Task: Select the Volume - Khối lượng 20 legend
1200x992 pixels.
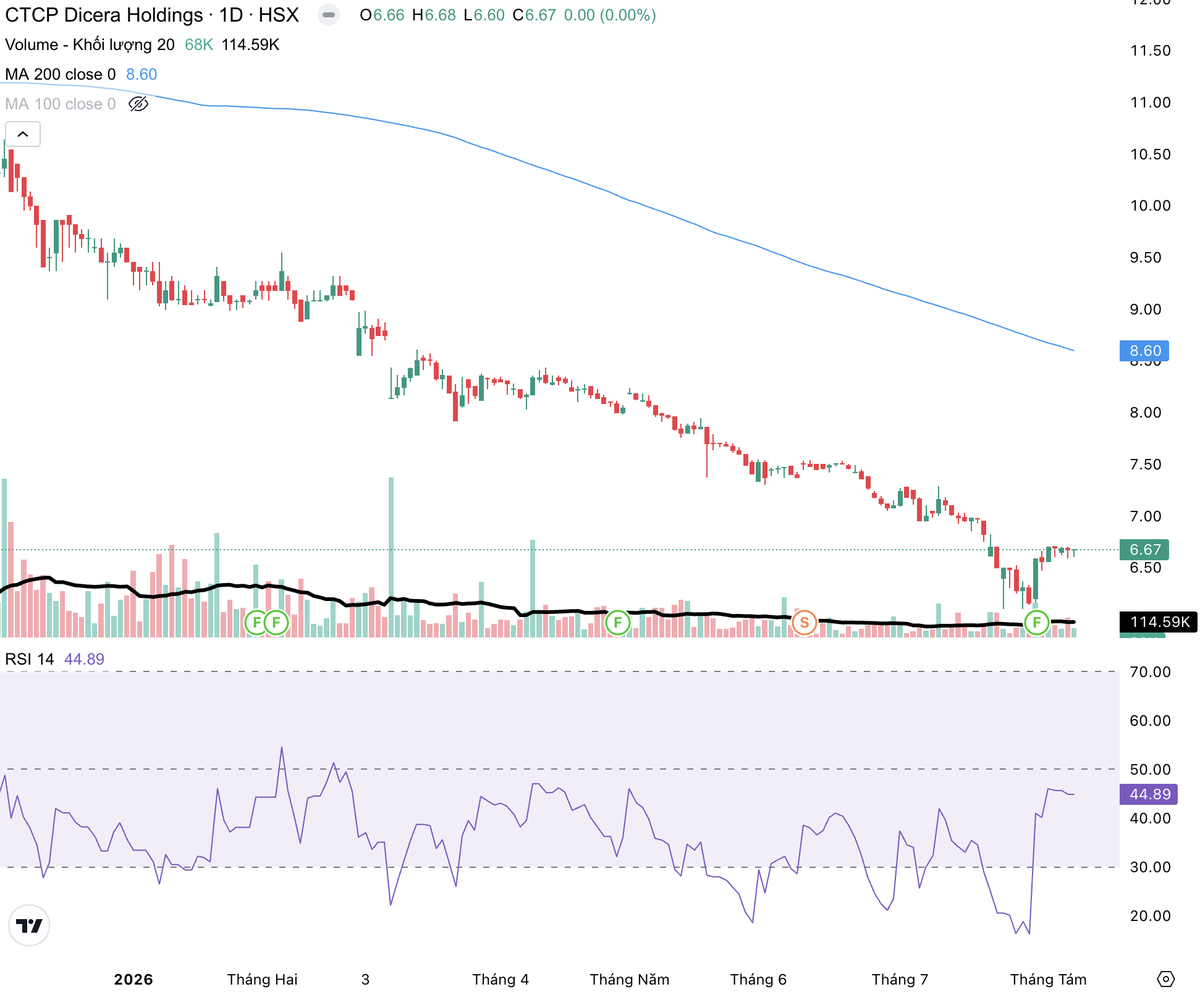Action: [x=90, y=45]
